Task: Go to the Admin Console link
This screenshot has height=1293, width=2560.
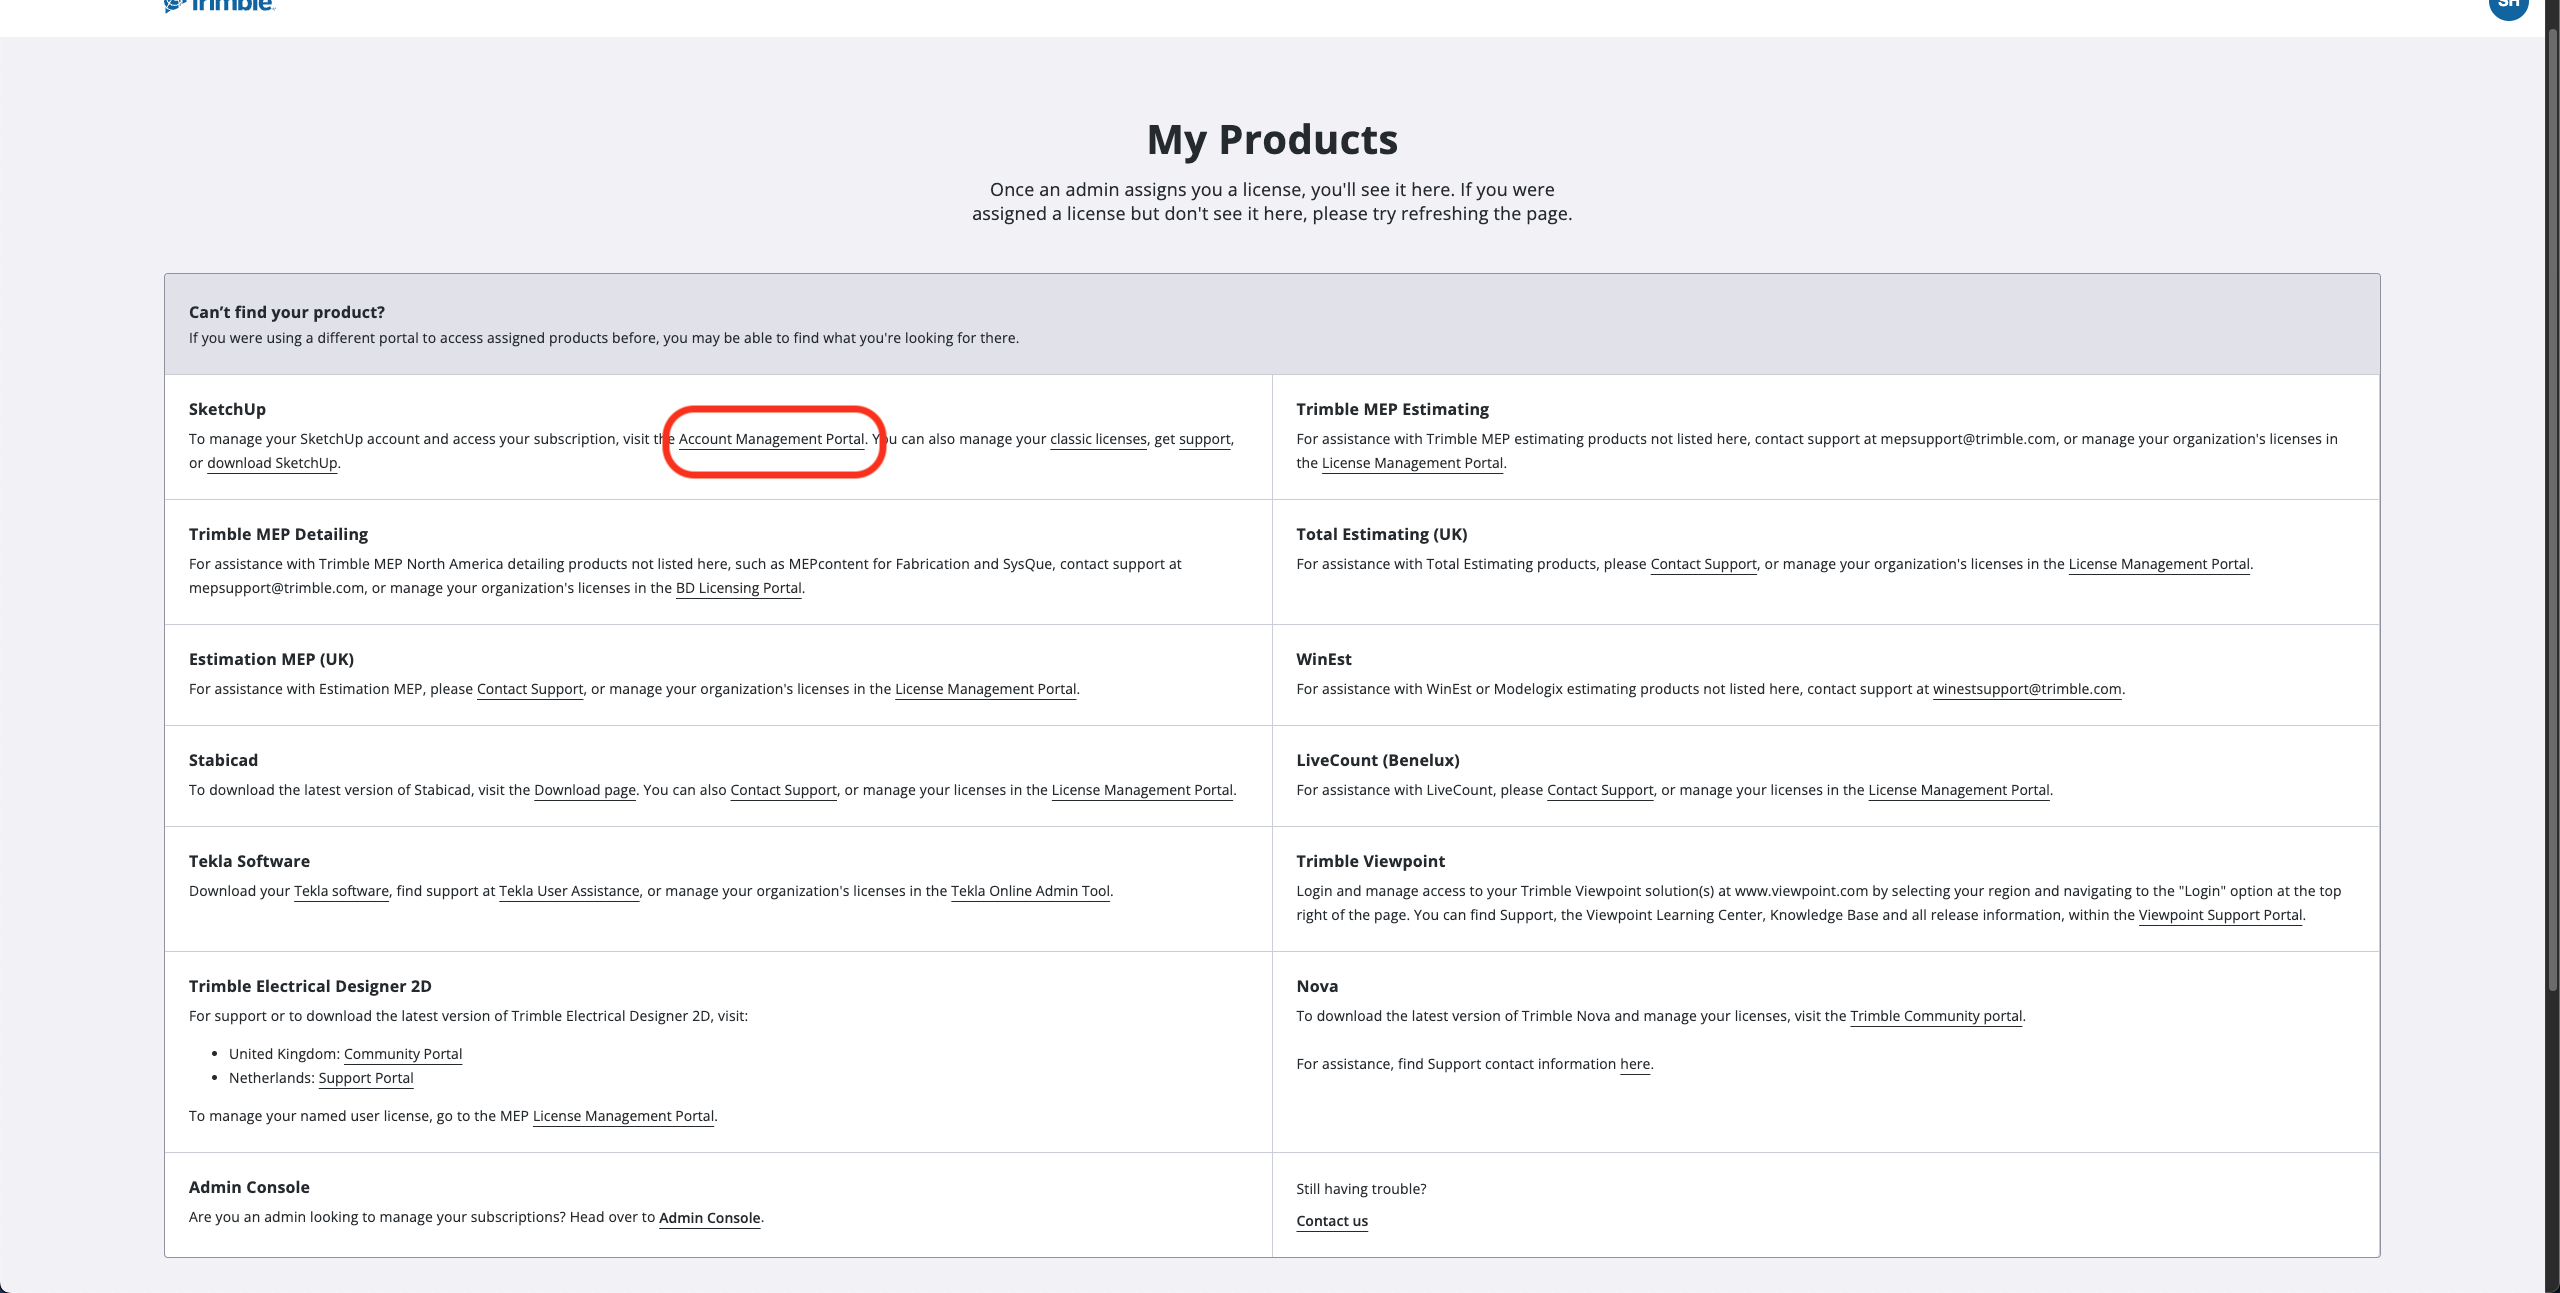Action: 710,1218
